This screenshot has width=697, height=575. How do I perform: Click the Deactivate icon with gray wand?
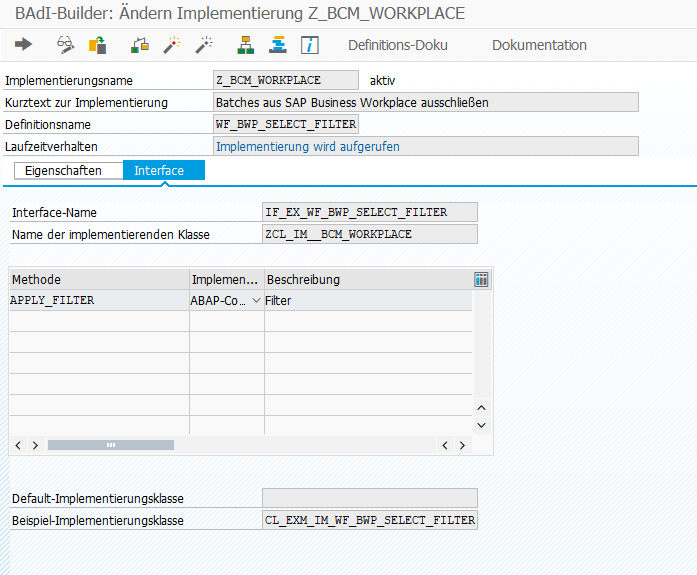coord(204,45)
